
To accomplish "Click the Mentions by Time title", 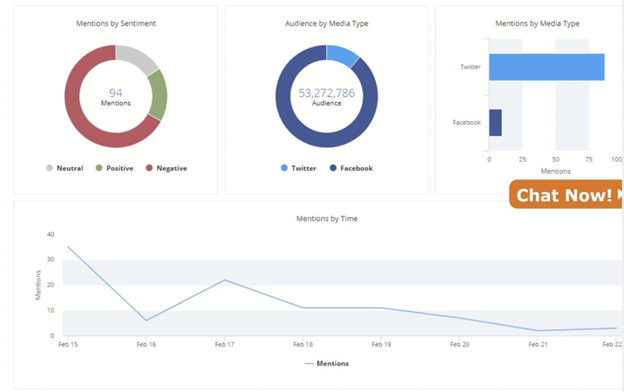I will 327,218.
